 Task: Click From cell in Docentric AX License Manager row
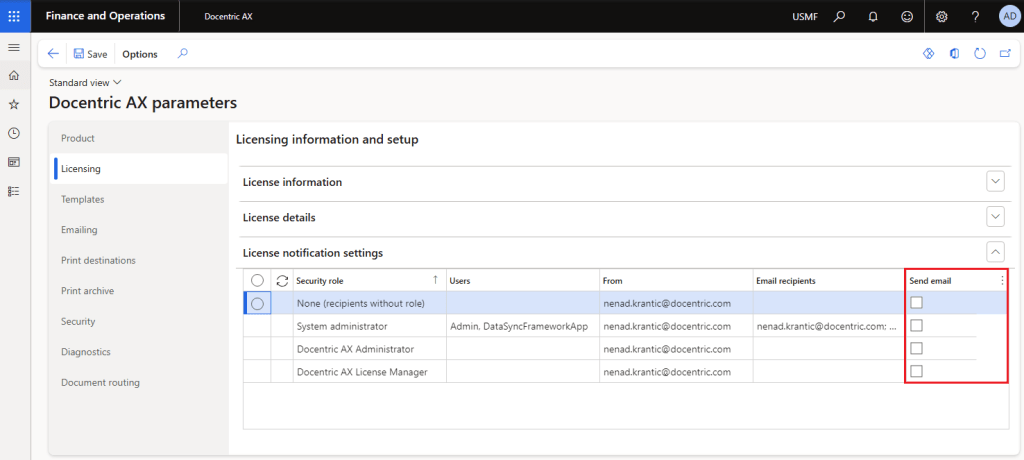[676, 372]
